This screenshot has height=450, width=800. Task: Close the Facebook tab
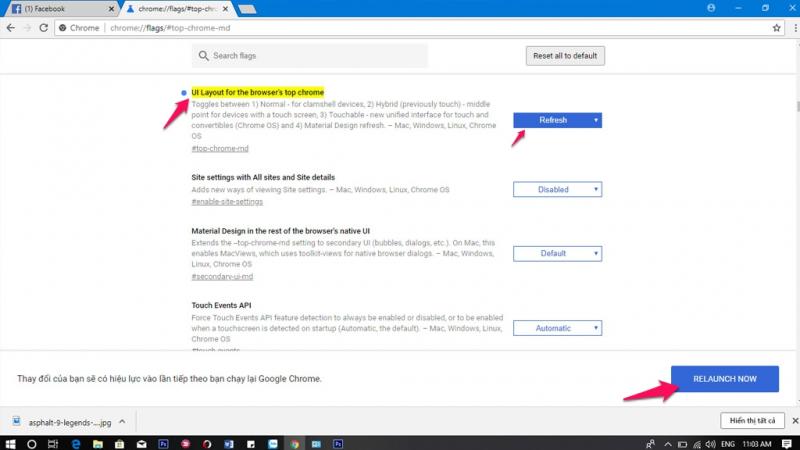[104, 9]
